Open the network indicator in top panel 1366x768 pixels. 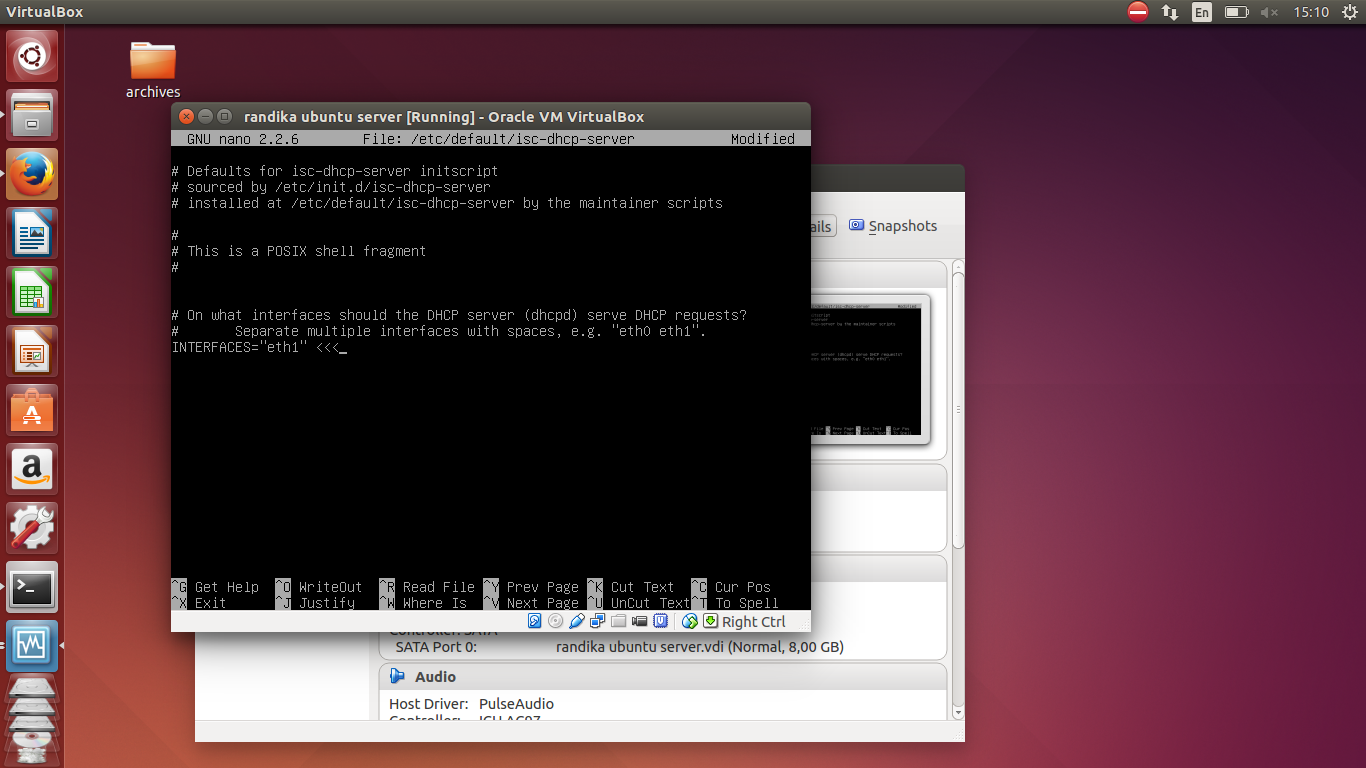point(1170,12)
